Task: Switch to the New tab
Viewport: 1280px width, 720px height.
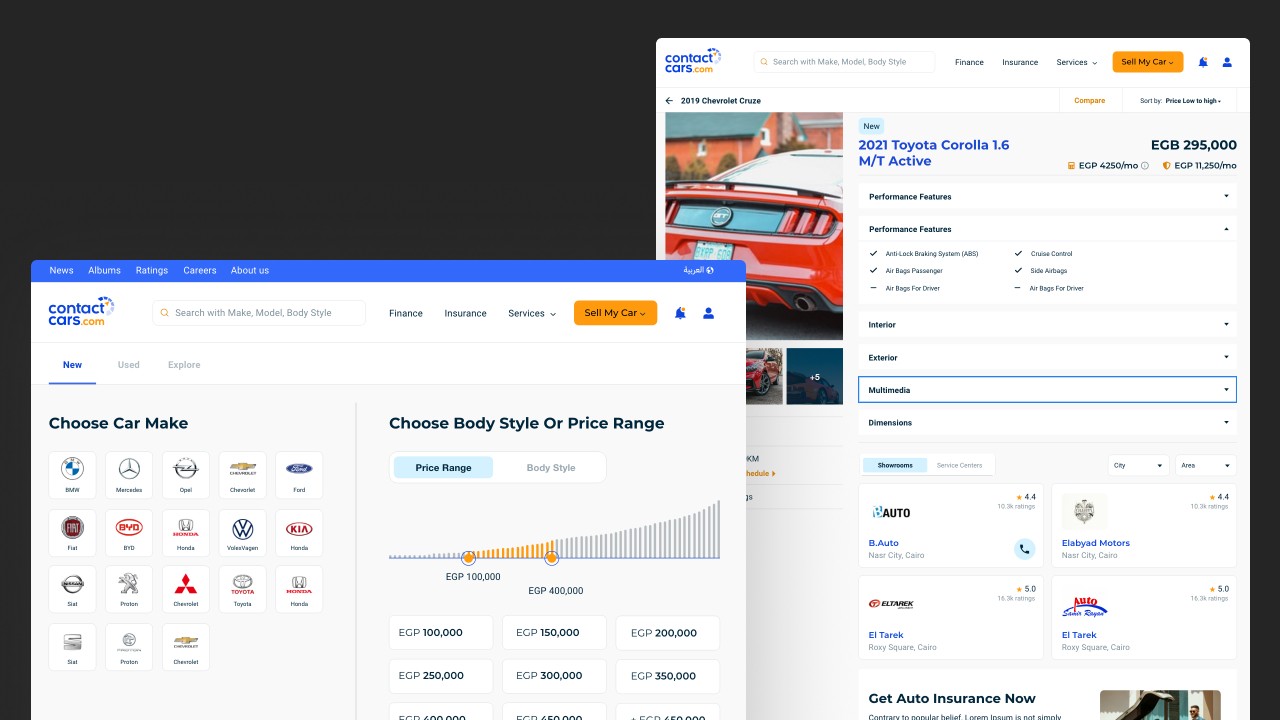Action: point(72,365)
